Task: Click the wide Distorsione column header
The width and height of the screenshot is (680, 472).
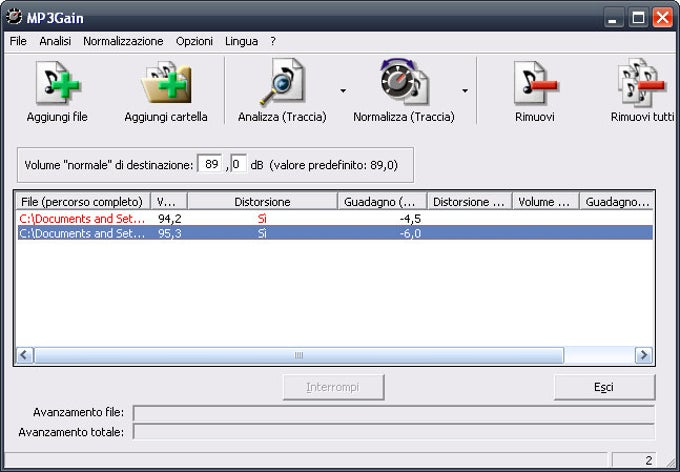Action: (262, 202)
